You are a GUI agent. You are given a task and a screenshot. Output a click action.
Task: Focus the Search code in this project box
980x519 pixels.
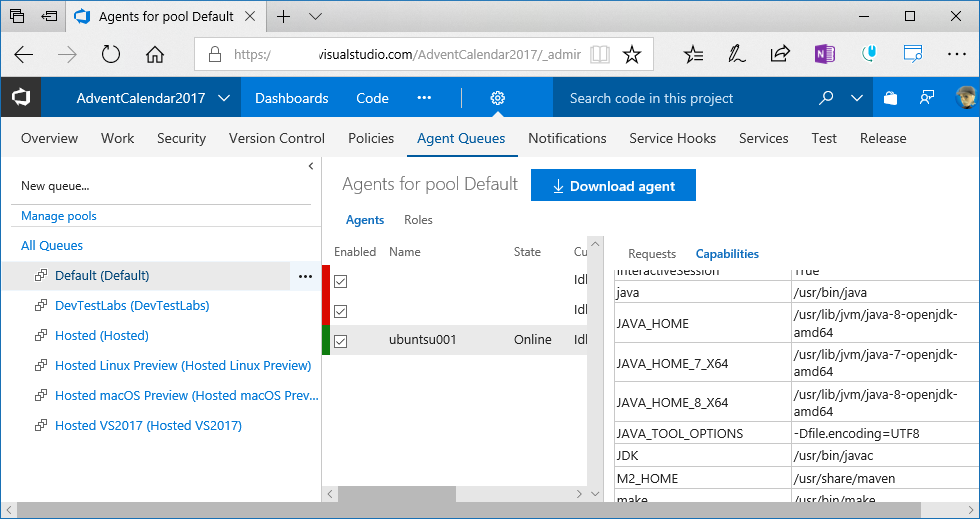(x=684, y=98)
